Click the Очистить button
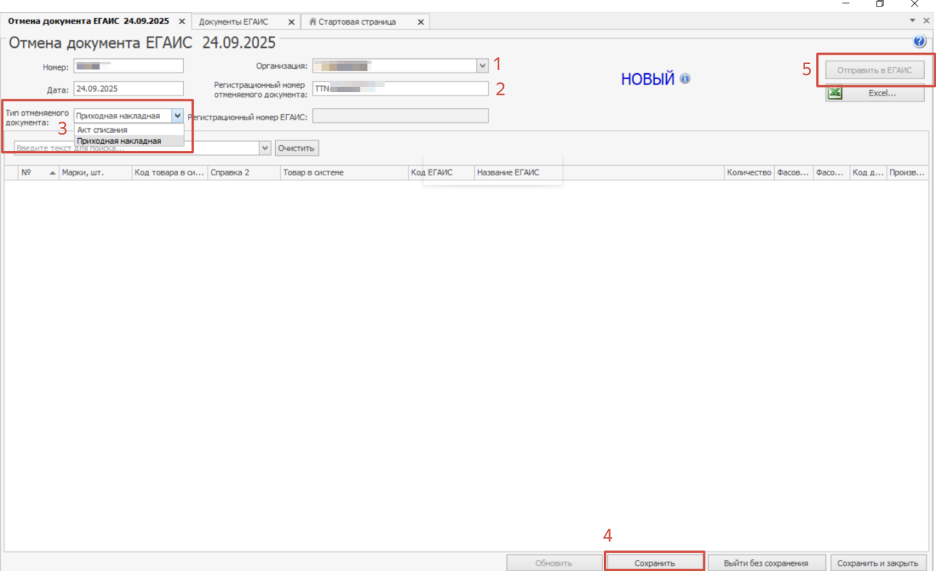This screenshot has height=572, width=936. coord(296,148)
